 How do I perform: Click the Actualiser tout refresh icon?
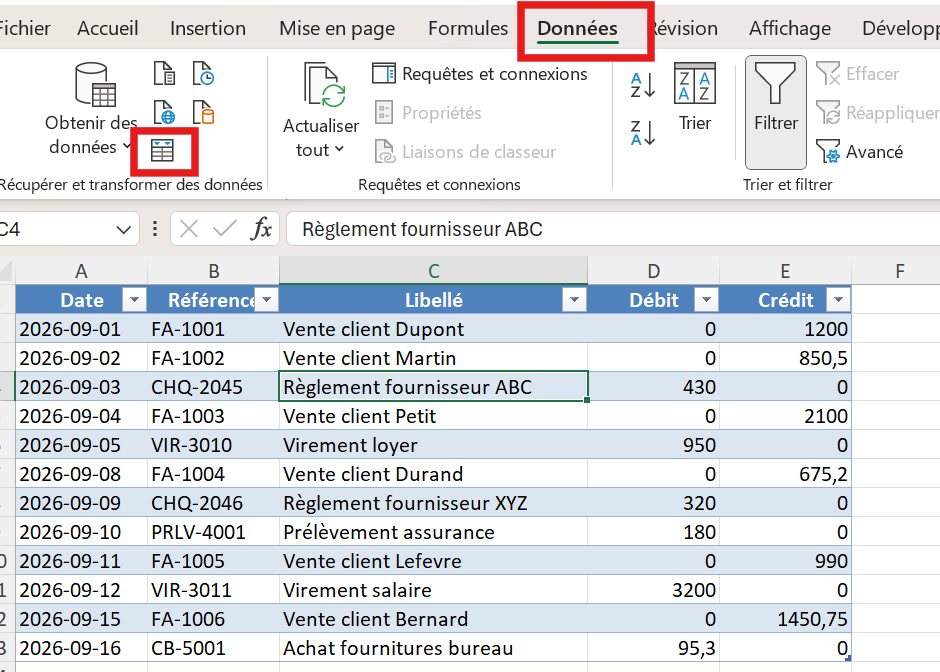click(324, 85)
